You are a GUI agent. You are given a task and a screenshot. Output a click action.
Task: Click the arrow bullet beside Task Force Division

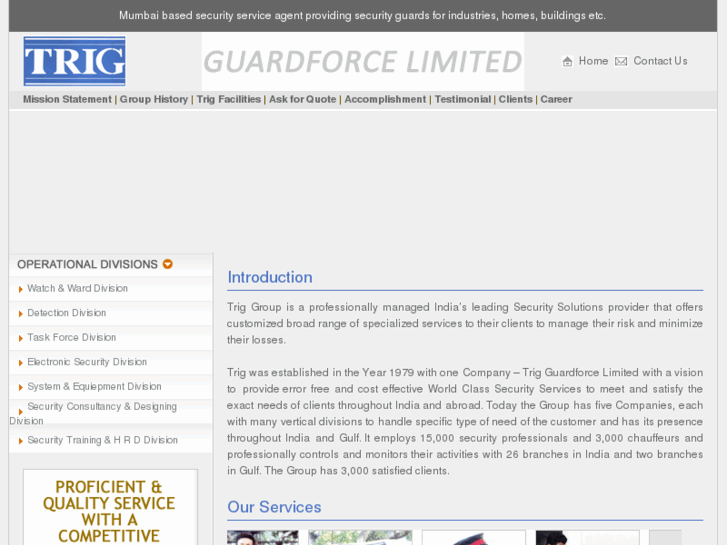[x=20, y=339]
